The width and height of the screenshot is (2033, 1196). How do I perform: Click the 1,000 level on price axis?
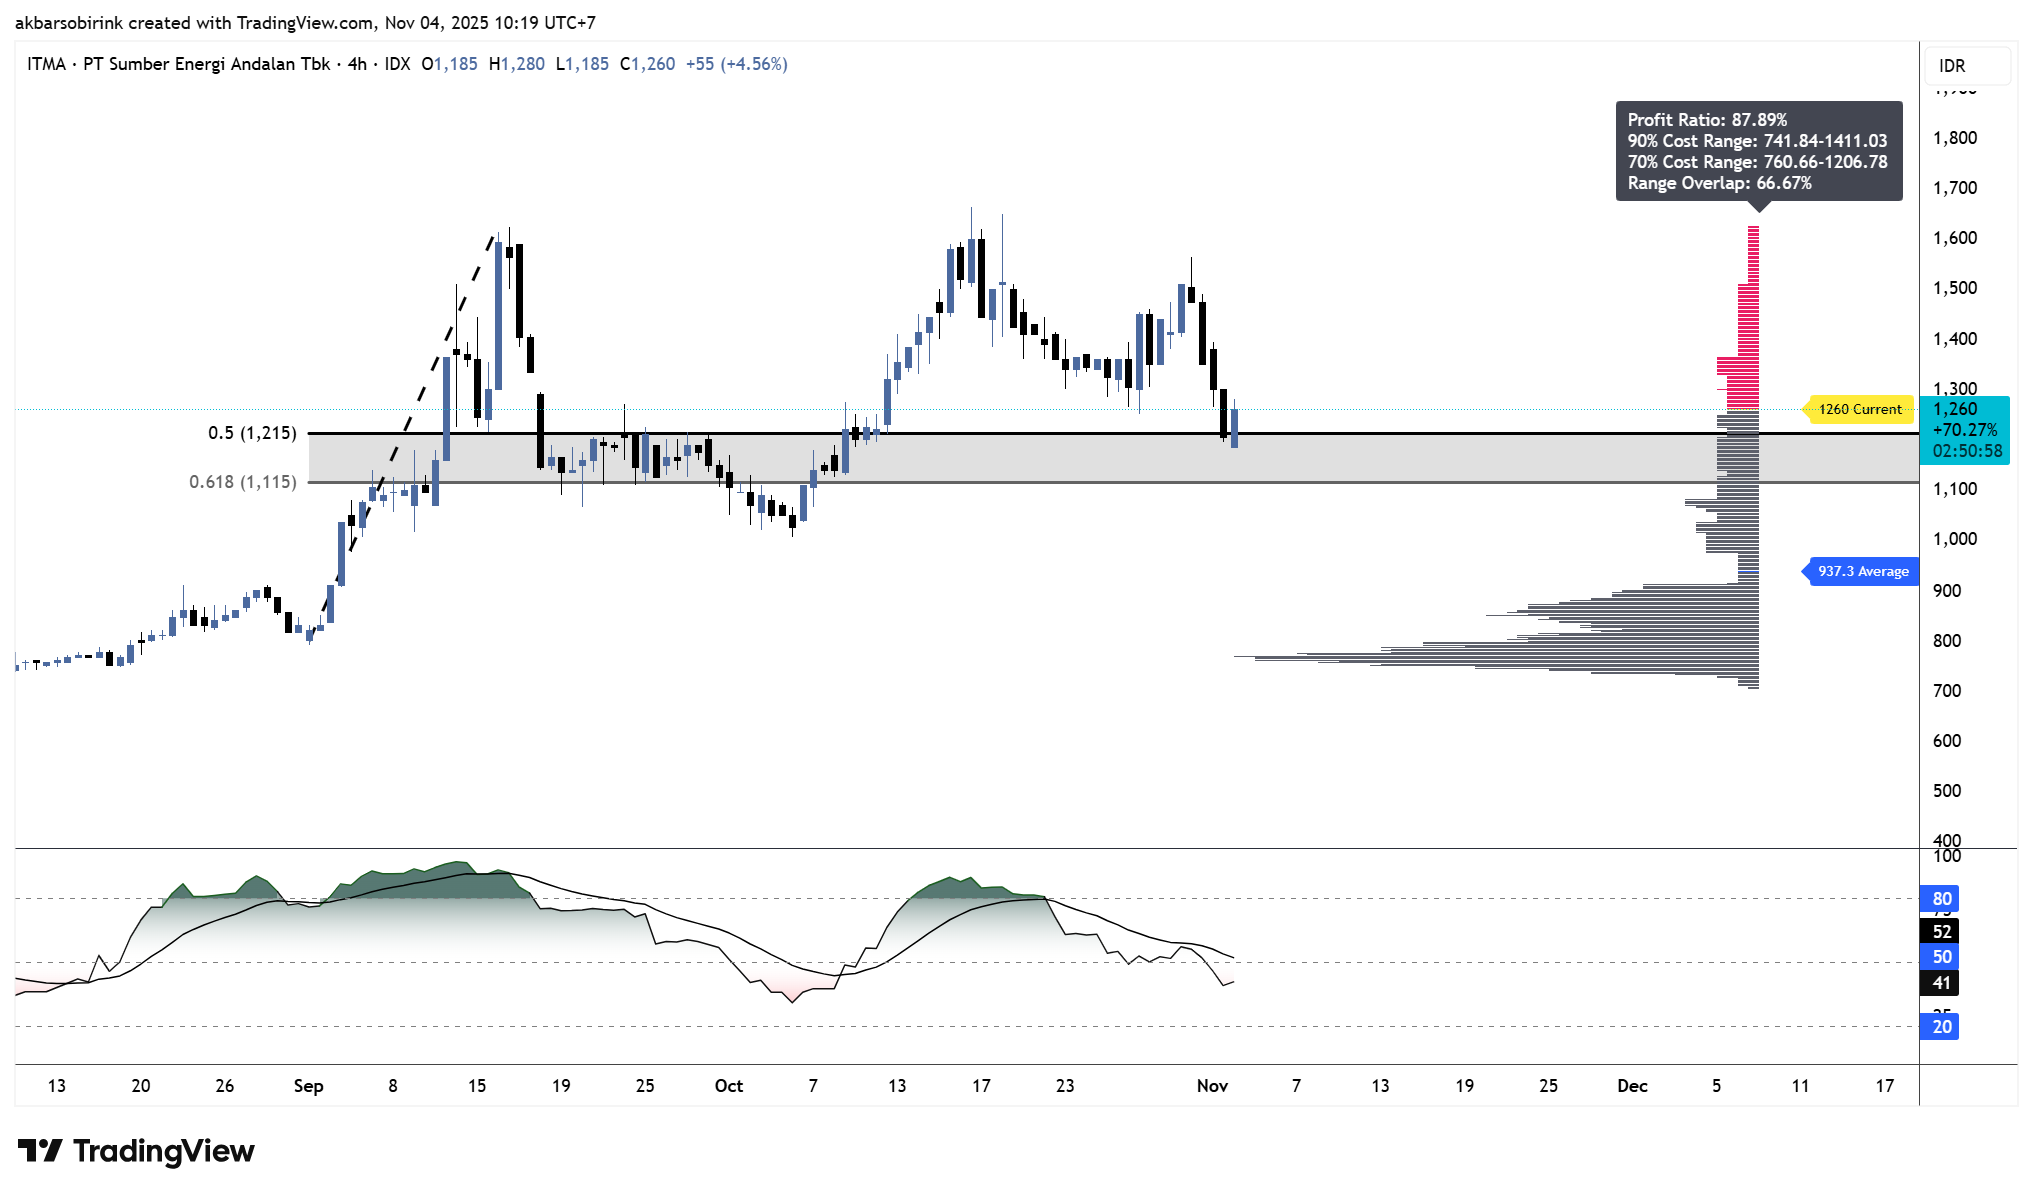pos(1955,539)
